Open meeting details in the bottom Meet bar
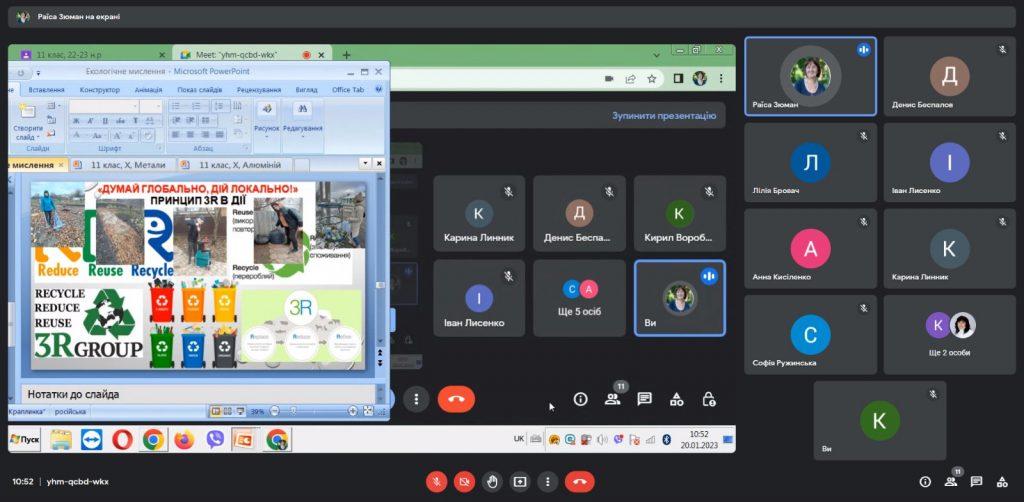 [x=925, y=482]
